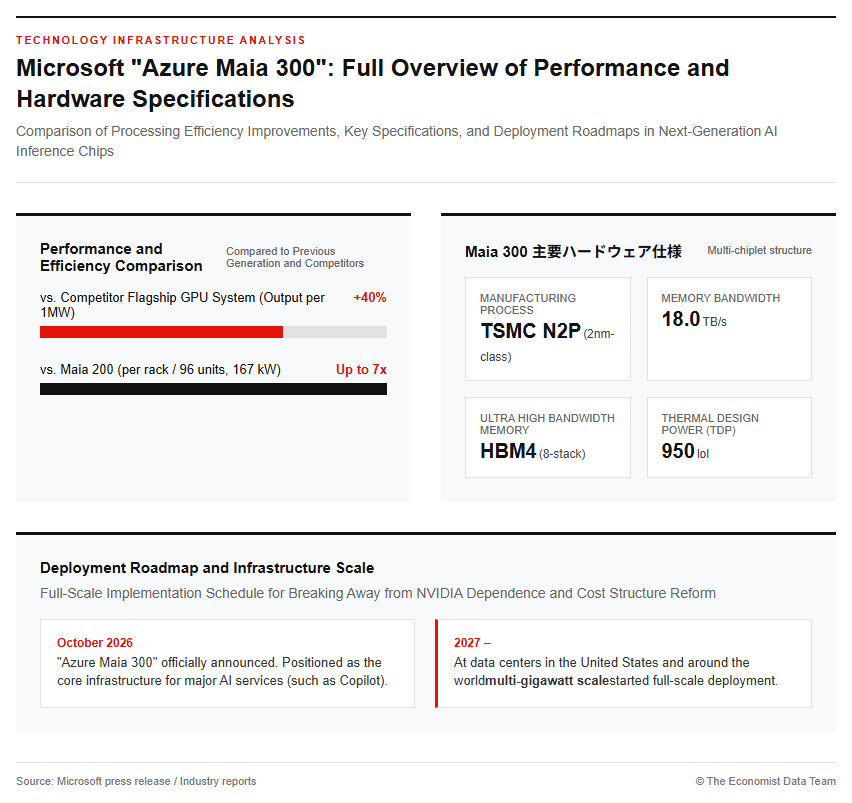
Task: Select the "Performance and Efficiency Comparison" heading
Action: pos(121,258)
